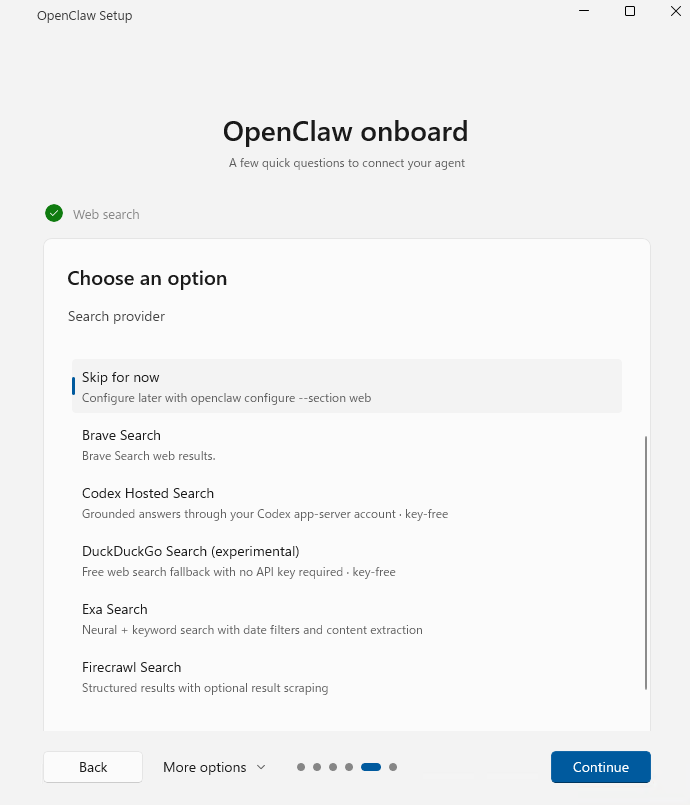The image size is (690, 805).
Task: Click the active step progress indicator
Action: point(371,767)
